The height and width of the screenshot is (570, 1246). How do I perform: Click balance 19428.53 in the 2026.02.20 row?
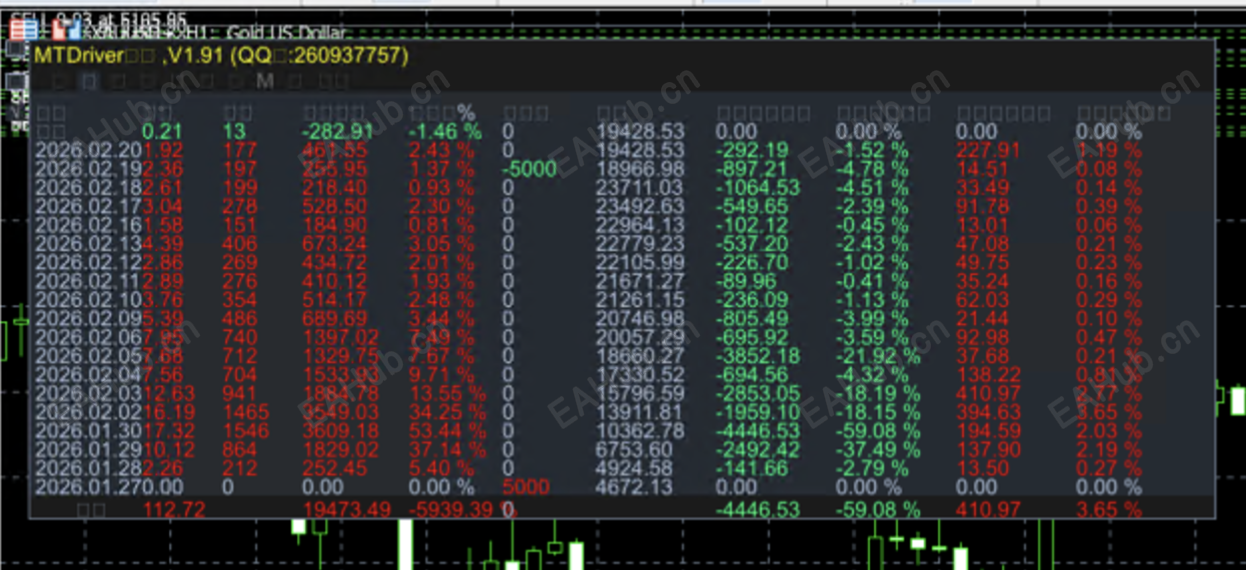click(641, 150)
